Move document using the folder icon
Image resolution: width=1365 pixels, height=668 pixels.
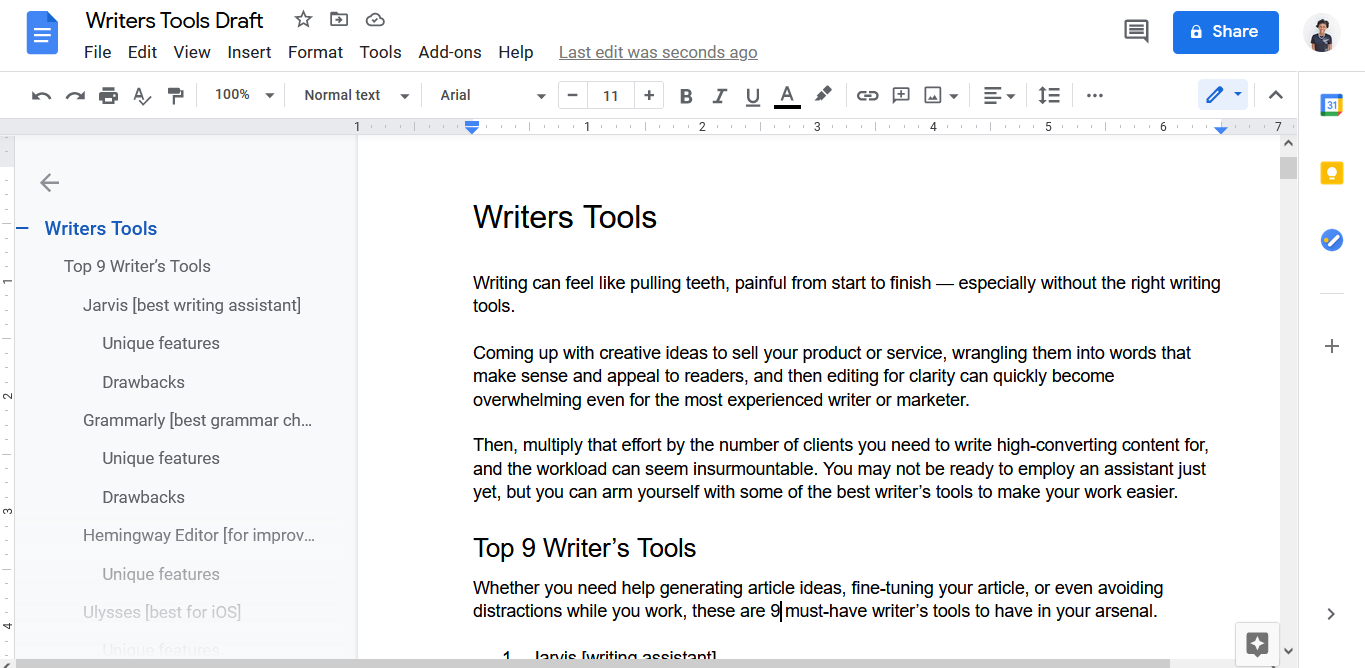coord(339,20)
